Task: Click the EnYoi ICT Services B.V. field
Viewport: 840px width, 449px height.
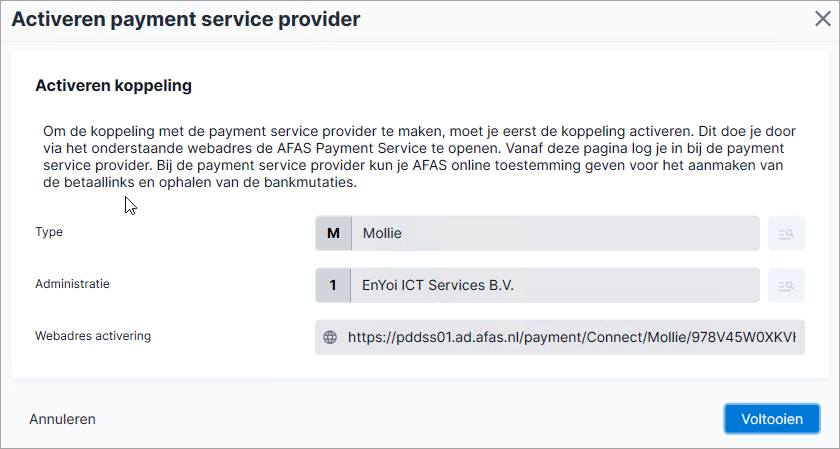Action: click(x=555, y=285)
